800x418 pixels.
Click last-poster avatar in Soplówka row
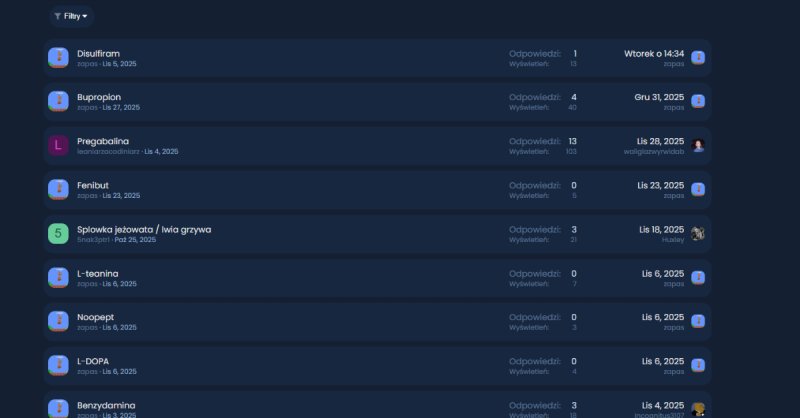point(698,233)
